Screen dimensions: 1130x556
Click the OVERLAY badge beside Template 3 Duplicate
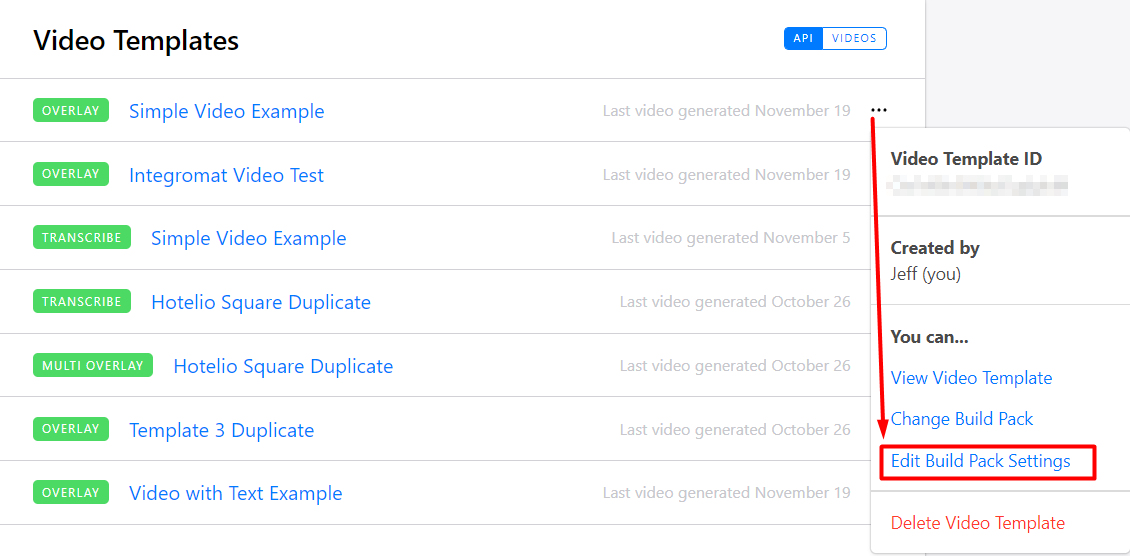coord(70,429)
